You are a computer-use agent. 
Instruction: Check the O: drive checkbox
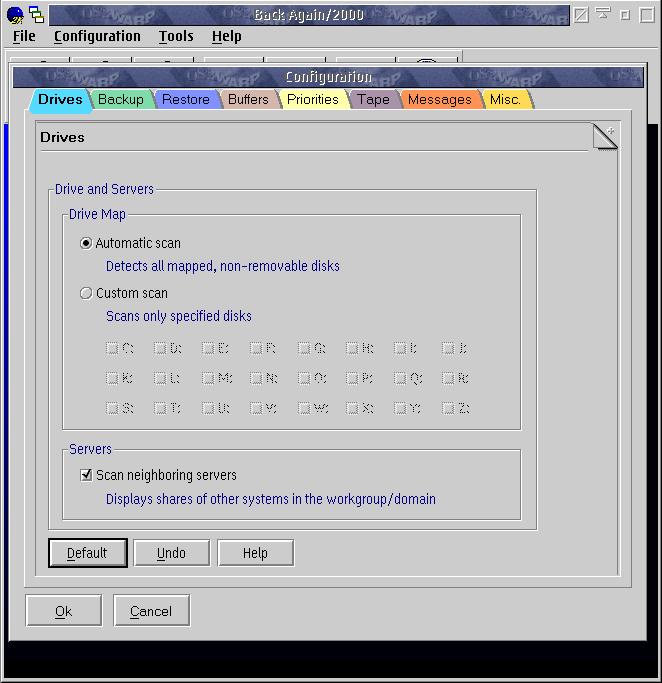click(304, 378)
